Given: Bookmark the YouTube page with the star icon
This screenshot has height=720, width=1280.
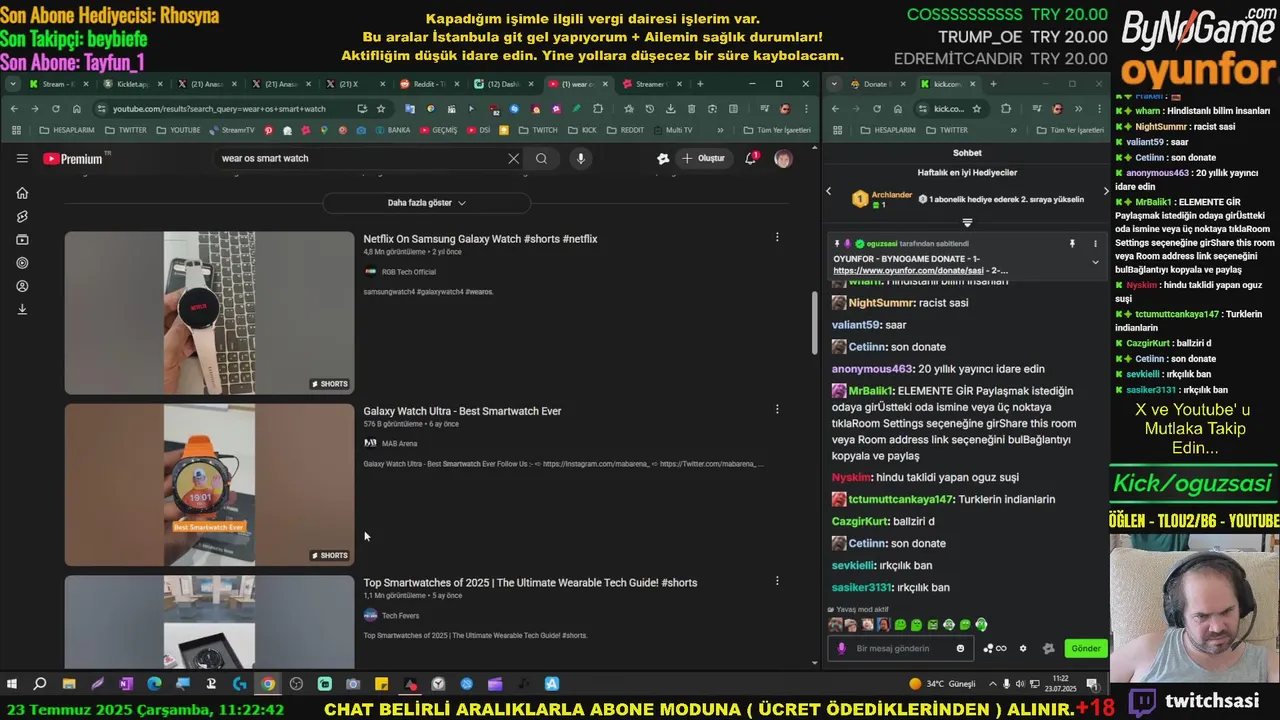Looking at the screenshot, I should click(x=381, y=109).
